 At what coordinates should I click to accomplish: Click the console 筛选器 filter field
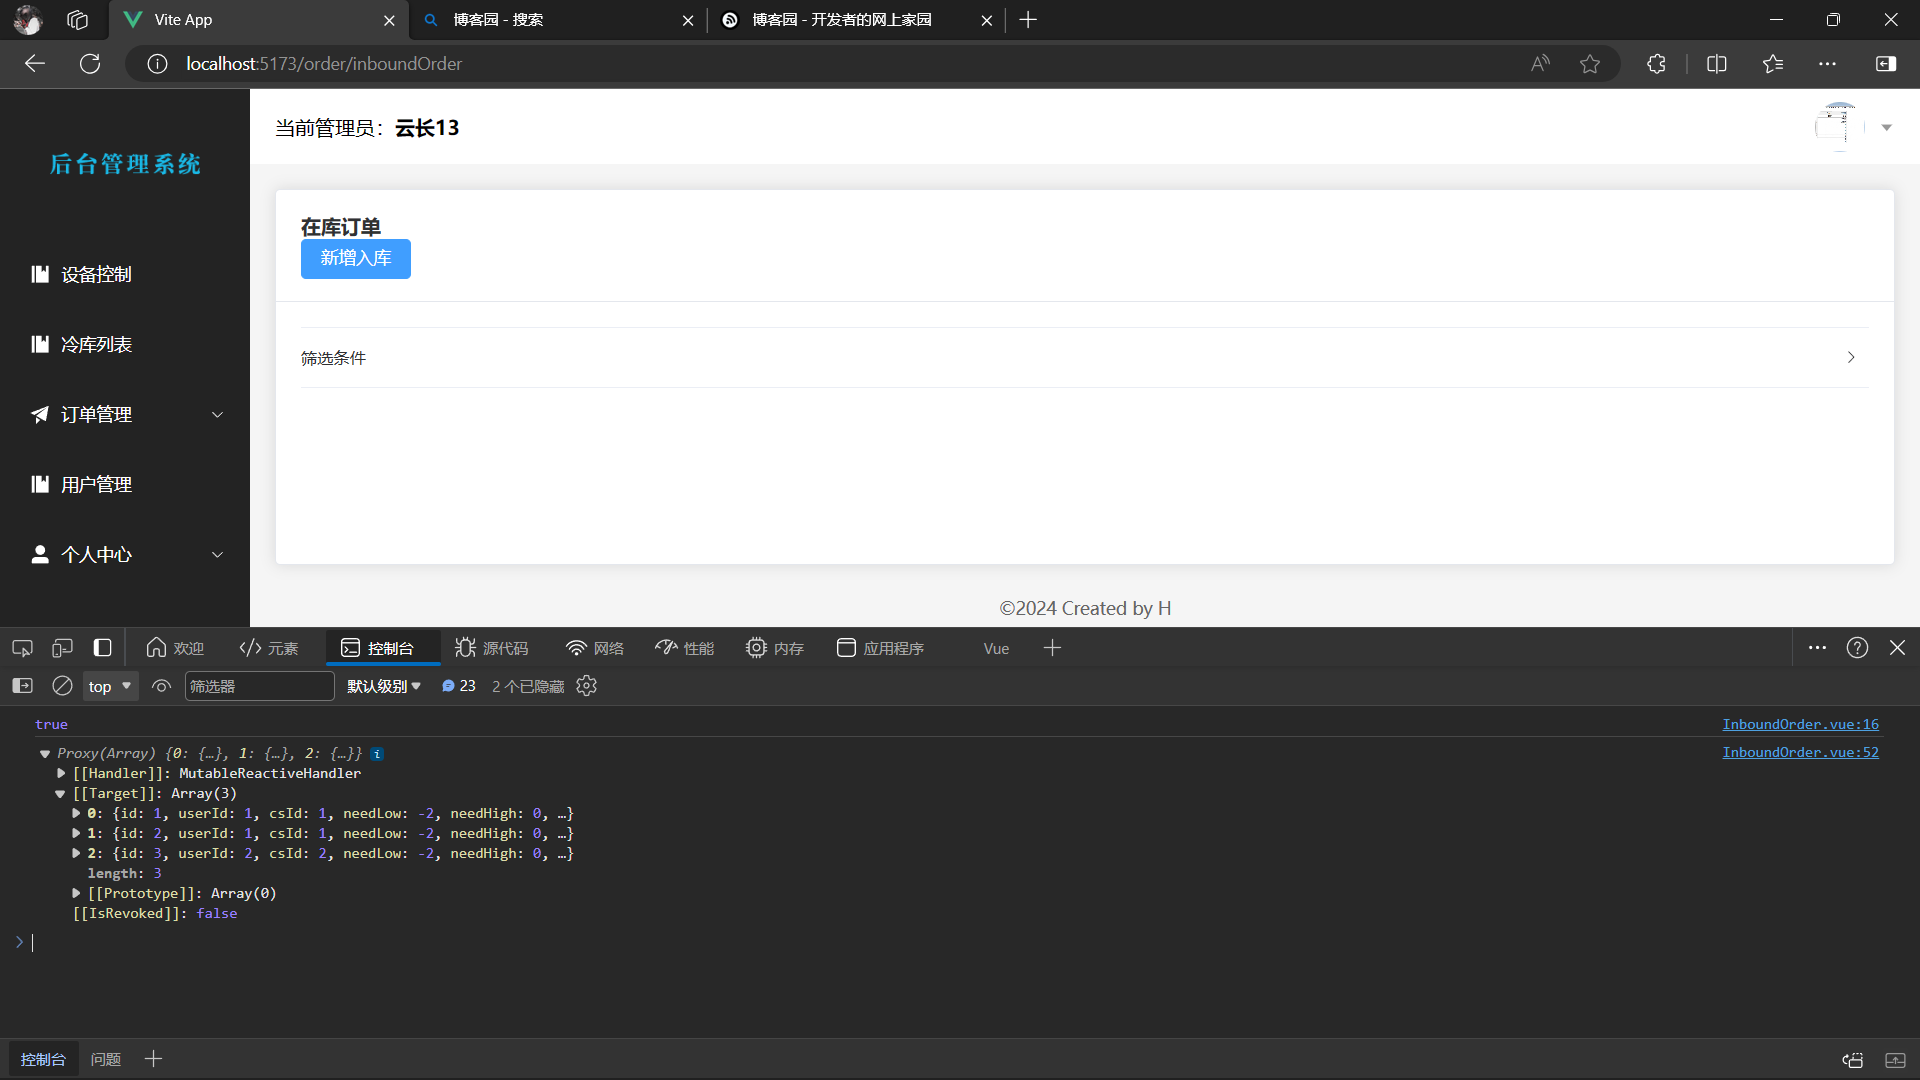tap(259, 686)
